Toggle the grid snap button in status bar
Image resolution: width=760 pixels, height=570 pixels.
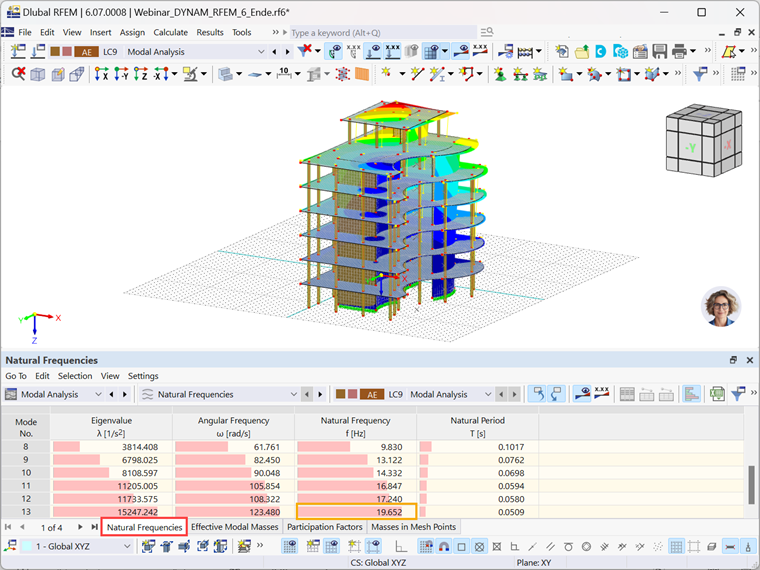[676, 547]
